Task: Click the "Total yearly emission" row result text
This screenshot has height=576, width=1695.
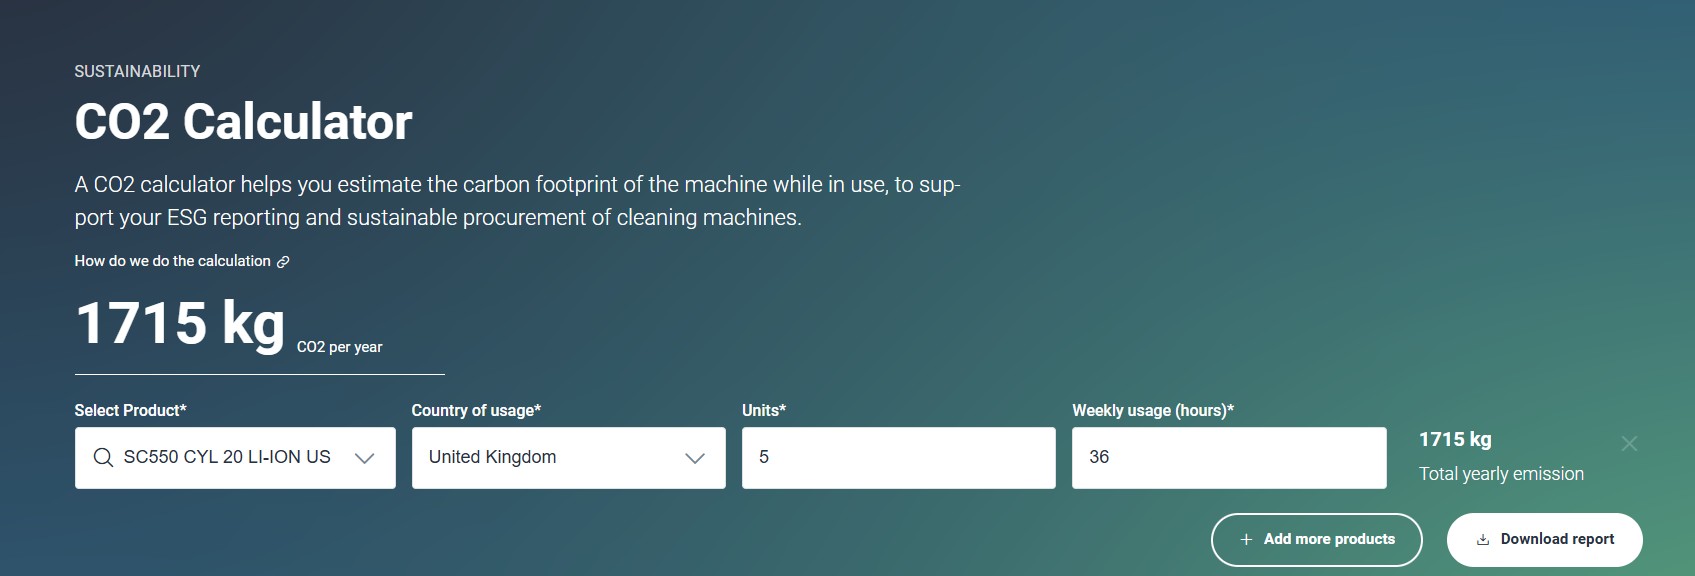Action: pyautogui.click(x=1501, y=474)
